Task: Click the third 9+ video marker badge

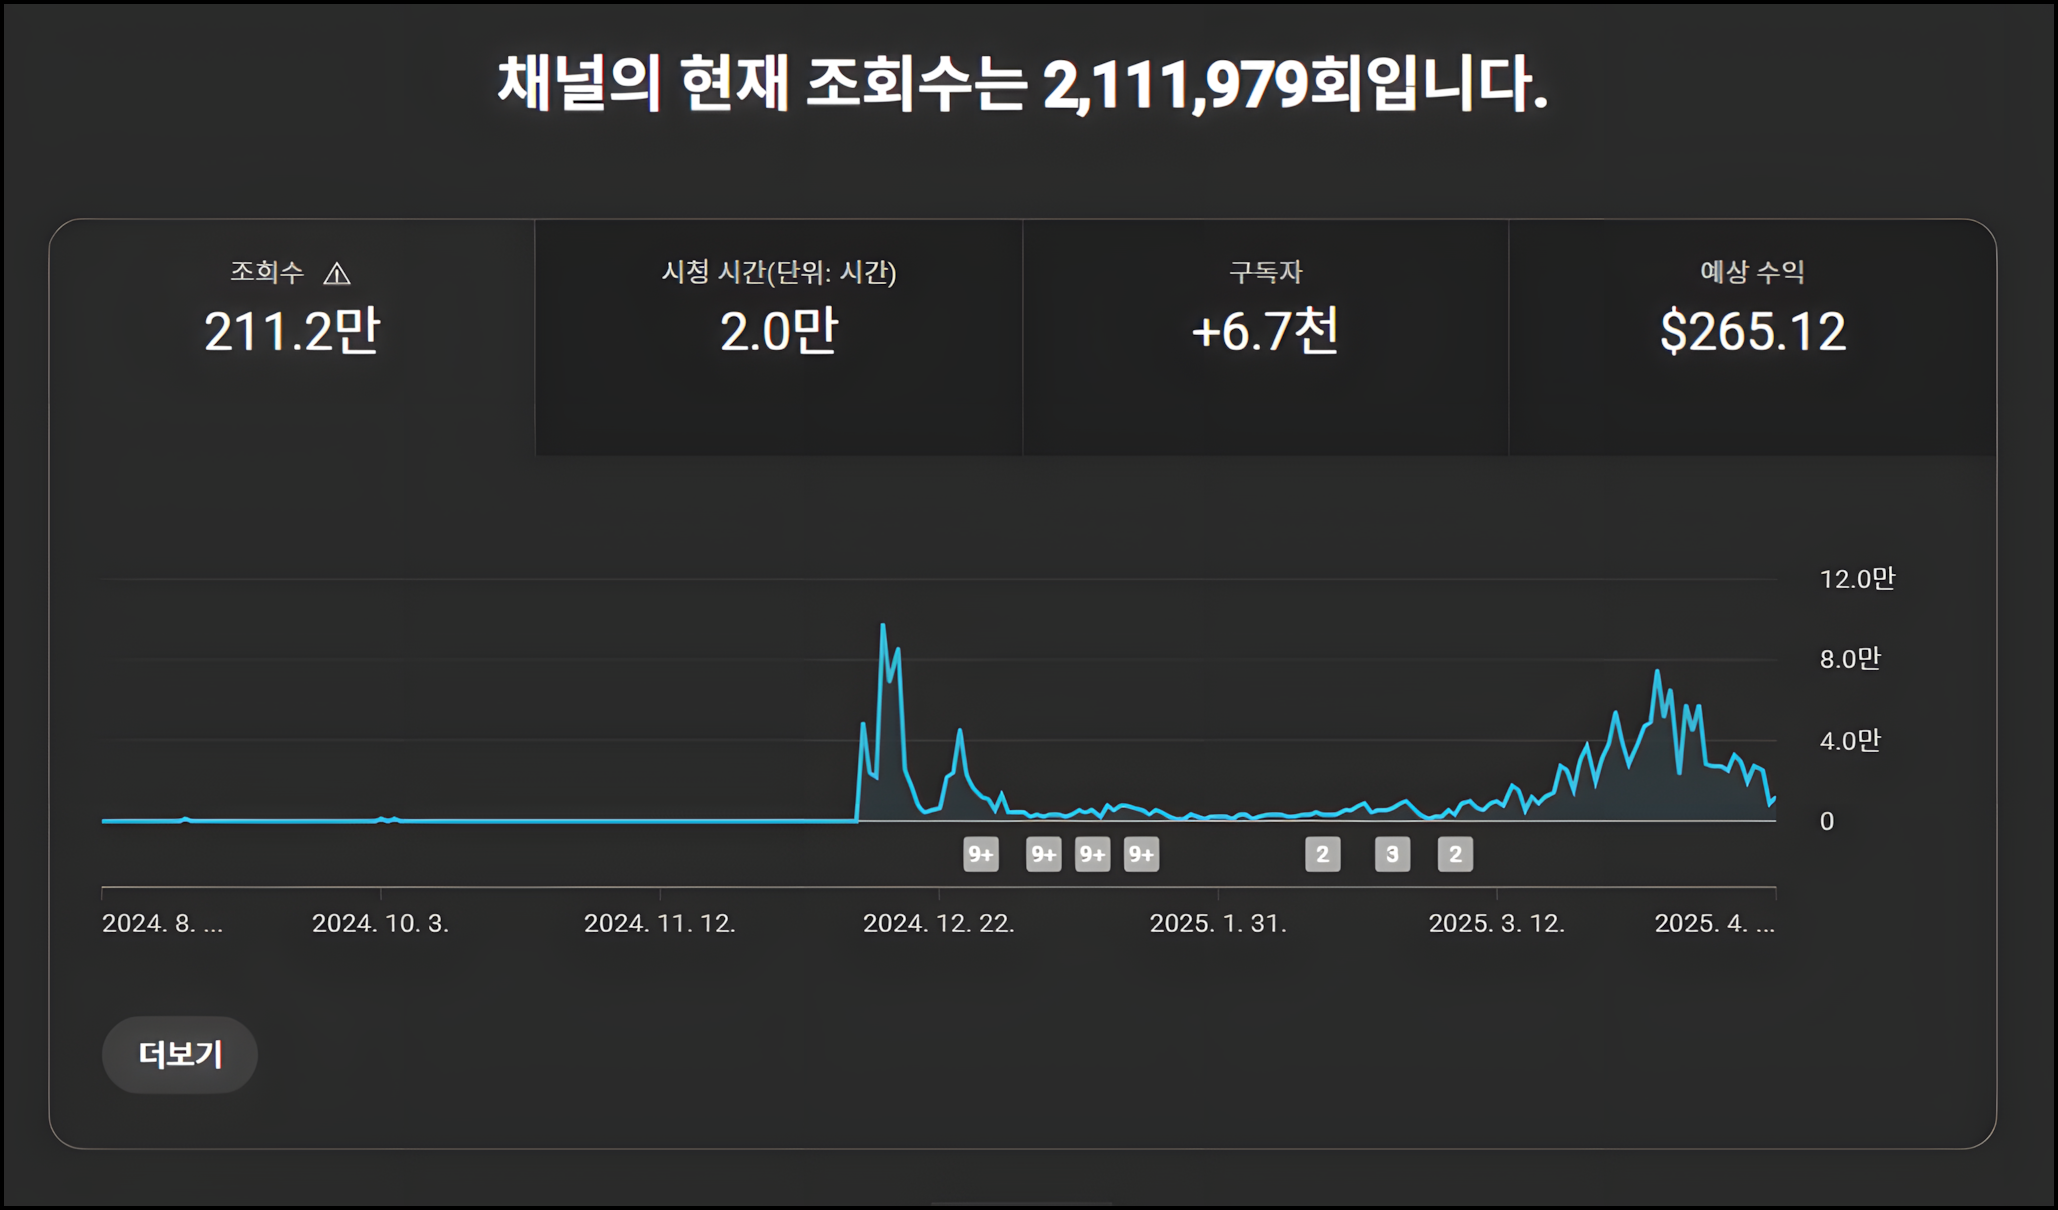Action: click(x=1092, y=854)
